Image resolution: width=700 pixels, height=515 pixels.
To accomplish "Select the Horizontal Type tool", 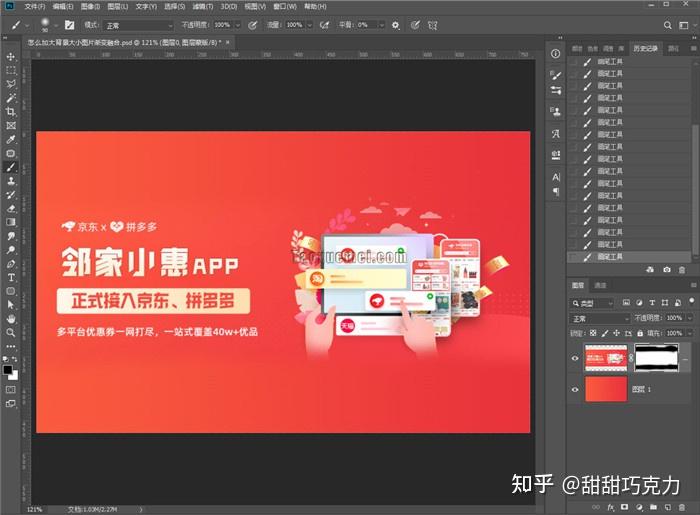I will click(11, 278).
